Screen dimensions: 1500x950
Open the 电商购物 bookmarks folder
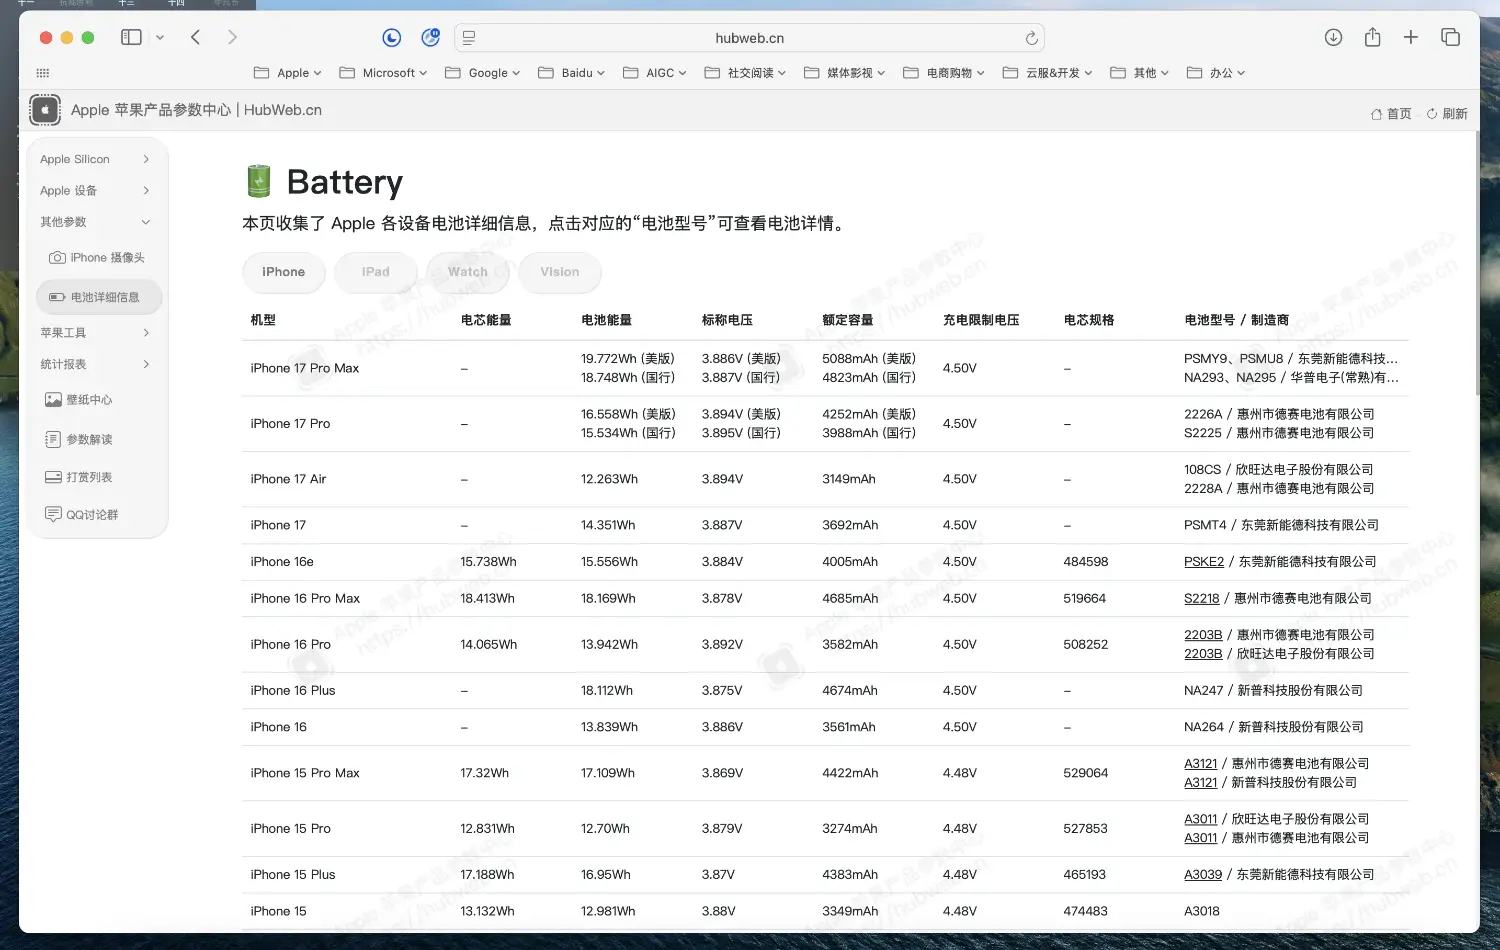tap(944, 73)
